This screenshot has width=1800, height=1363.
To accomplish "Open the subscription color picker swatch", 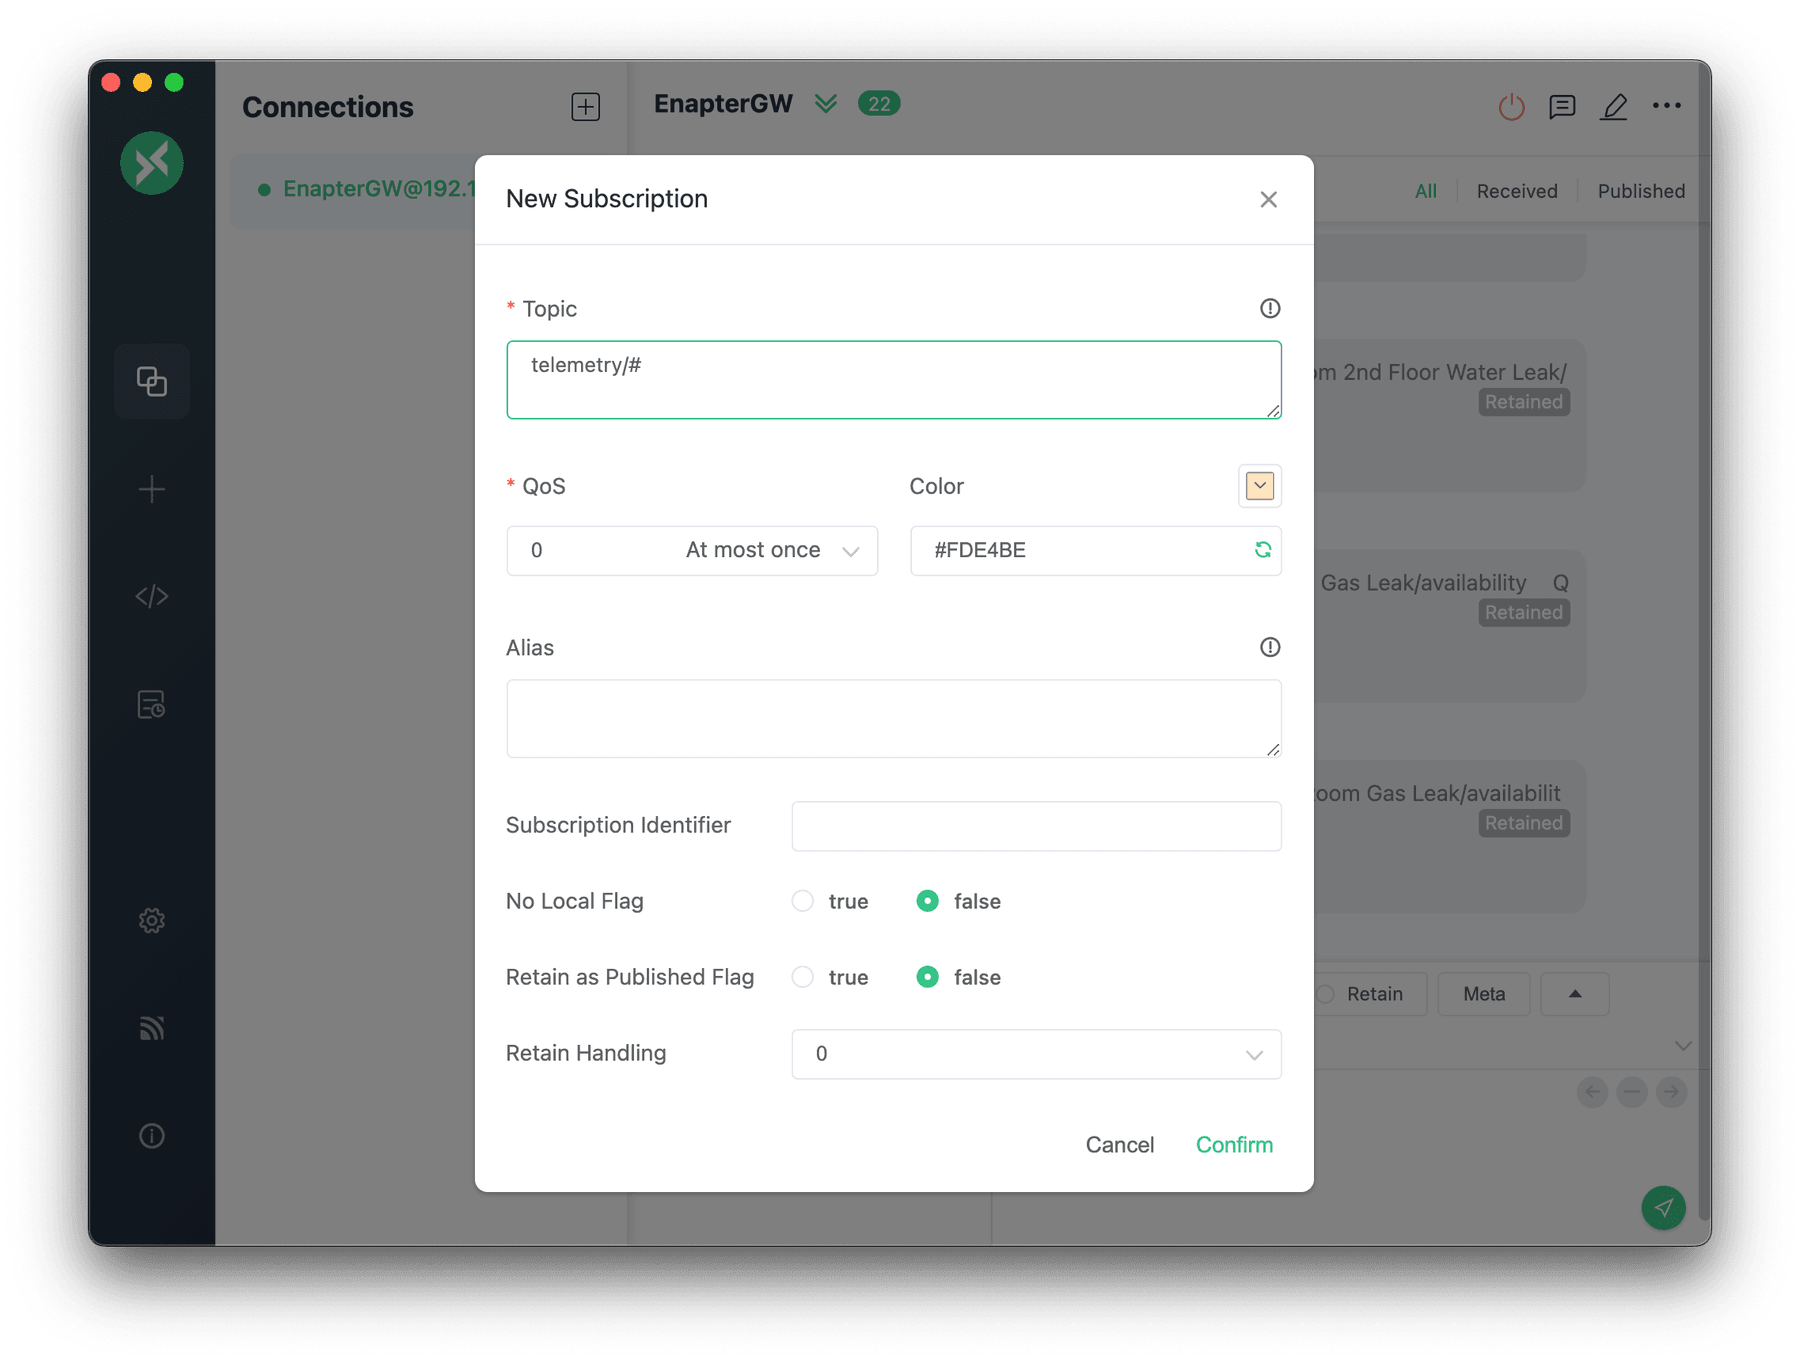I will 1259,486.
